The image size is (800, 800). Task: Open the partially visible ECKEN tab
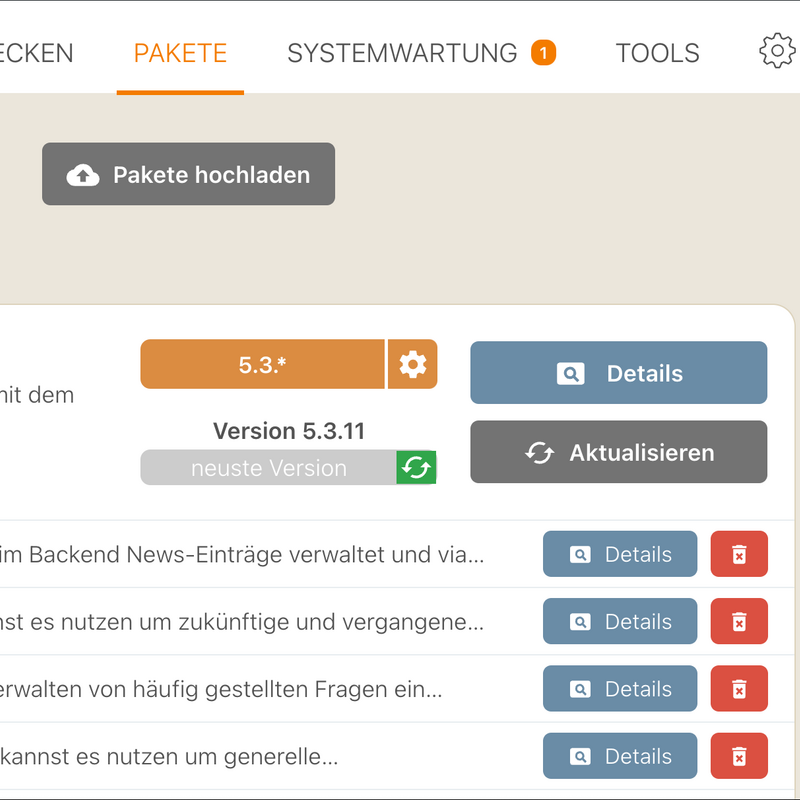(x=36, y=53)
